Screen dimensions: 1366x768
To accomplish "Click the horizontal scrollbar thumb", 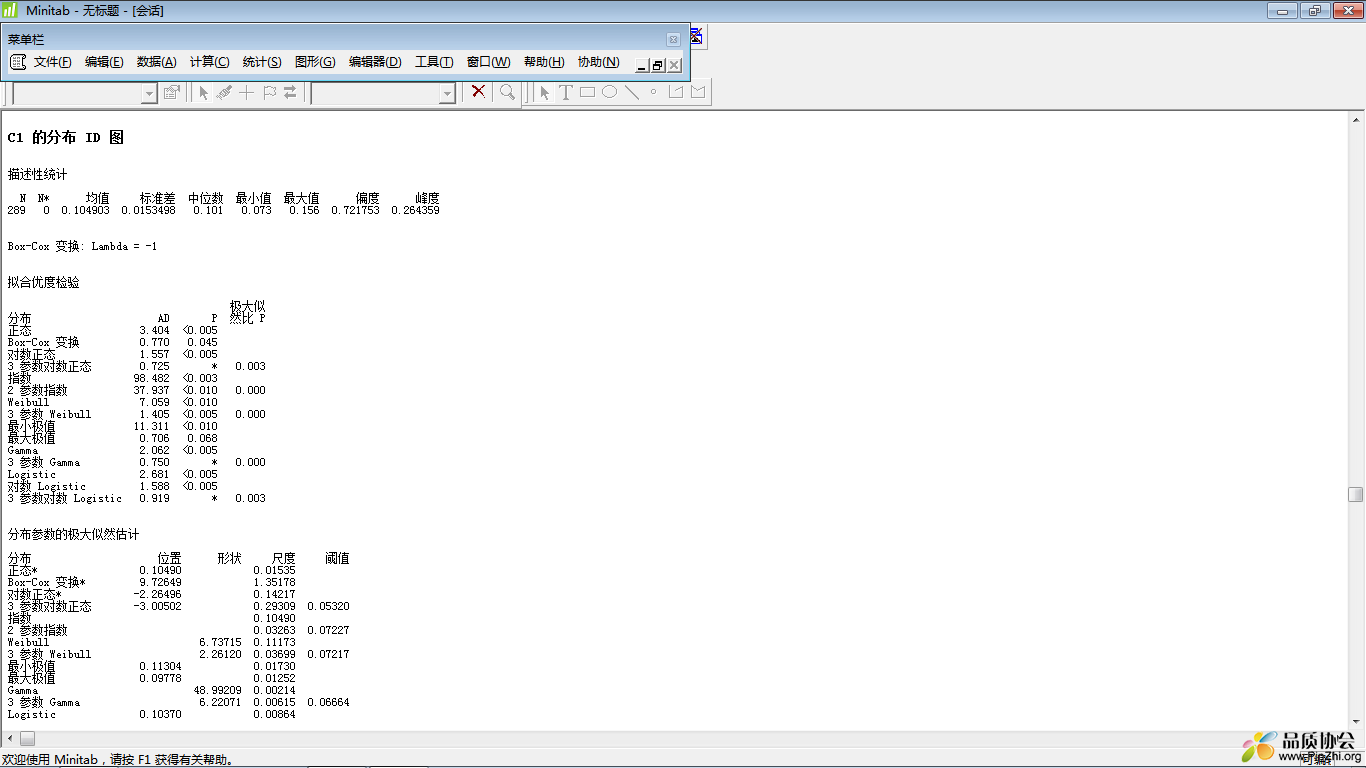I will (x=27, y=738).
